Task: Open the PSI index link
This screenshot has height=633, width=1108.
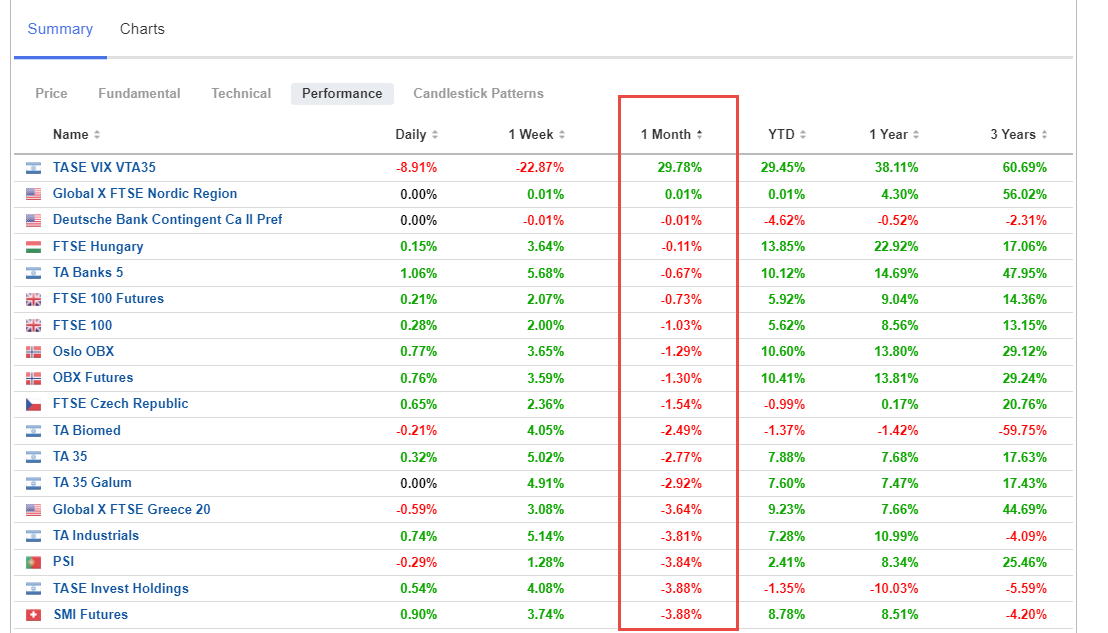Action: coord(63,562)
